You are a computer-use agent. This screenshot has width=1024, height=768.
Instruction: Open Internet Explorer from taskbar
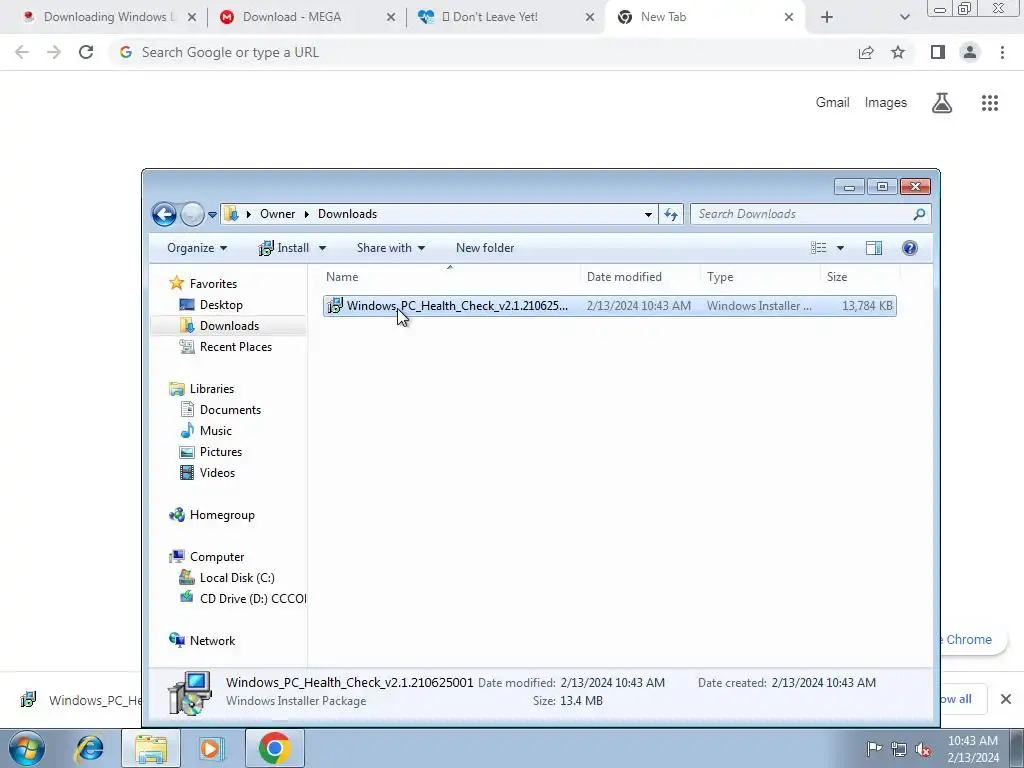(89, 748)
